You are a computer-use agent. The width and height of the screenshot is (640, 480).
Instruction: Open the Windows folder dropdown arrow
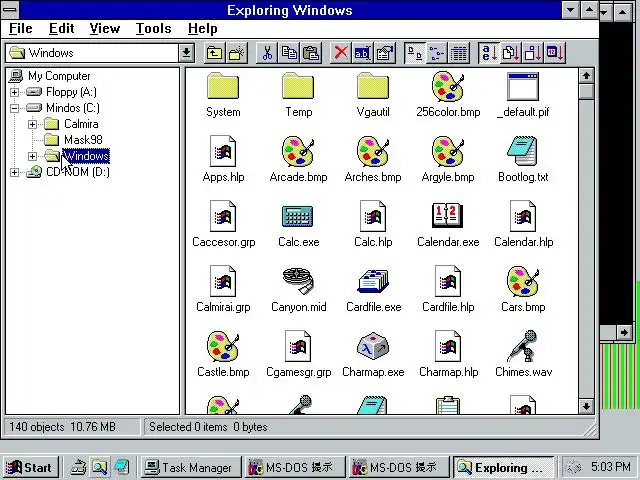click(187, 53)
